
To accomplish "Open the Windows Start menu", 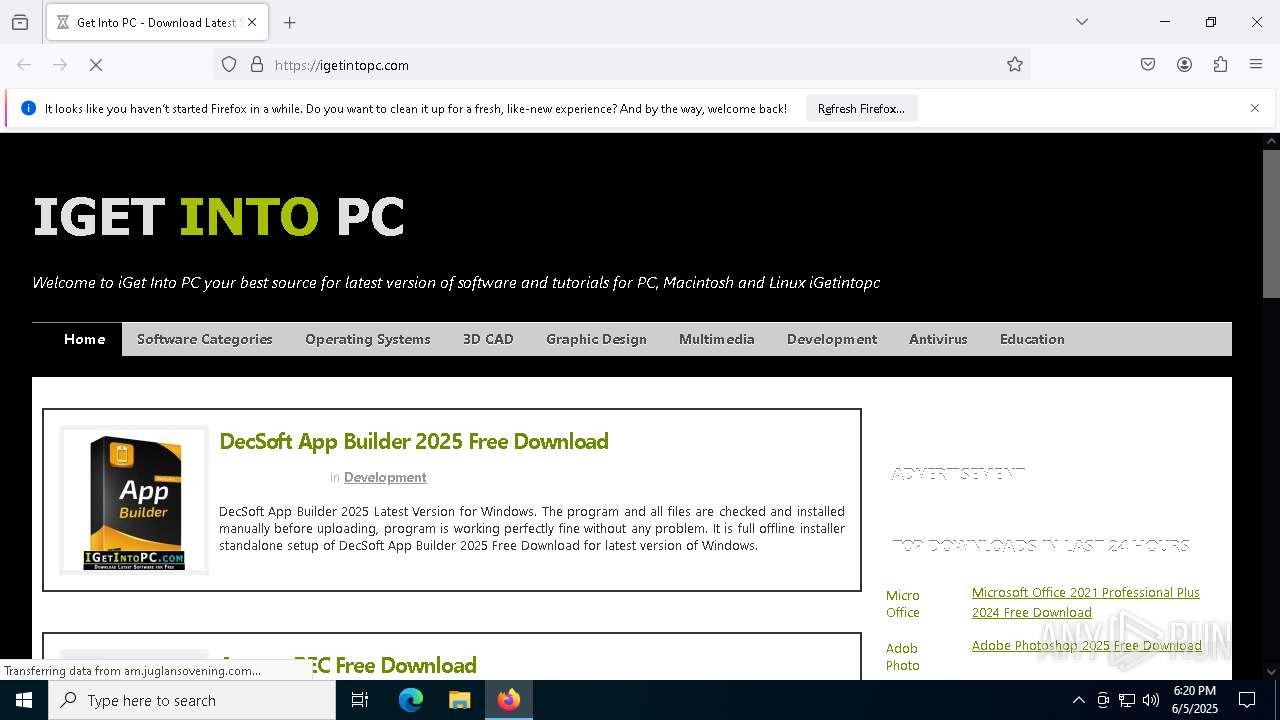I will pyautogui.click(x=24, y=700).
